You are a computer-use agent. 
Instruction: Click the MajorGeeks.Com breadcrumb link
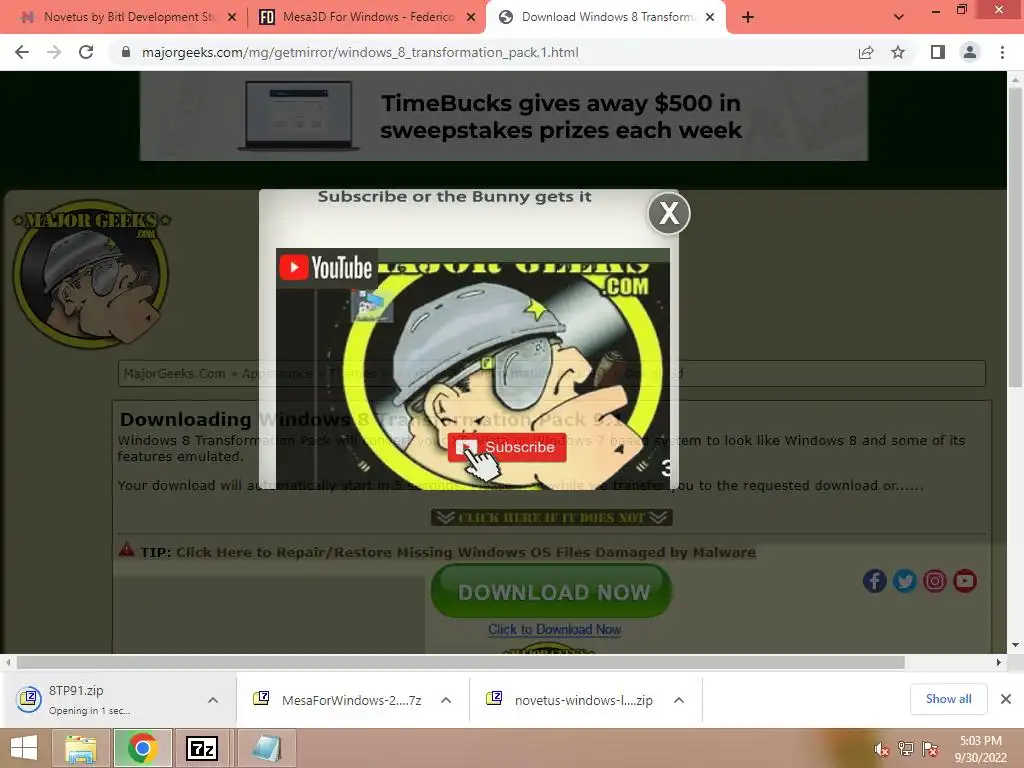174,374
